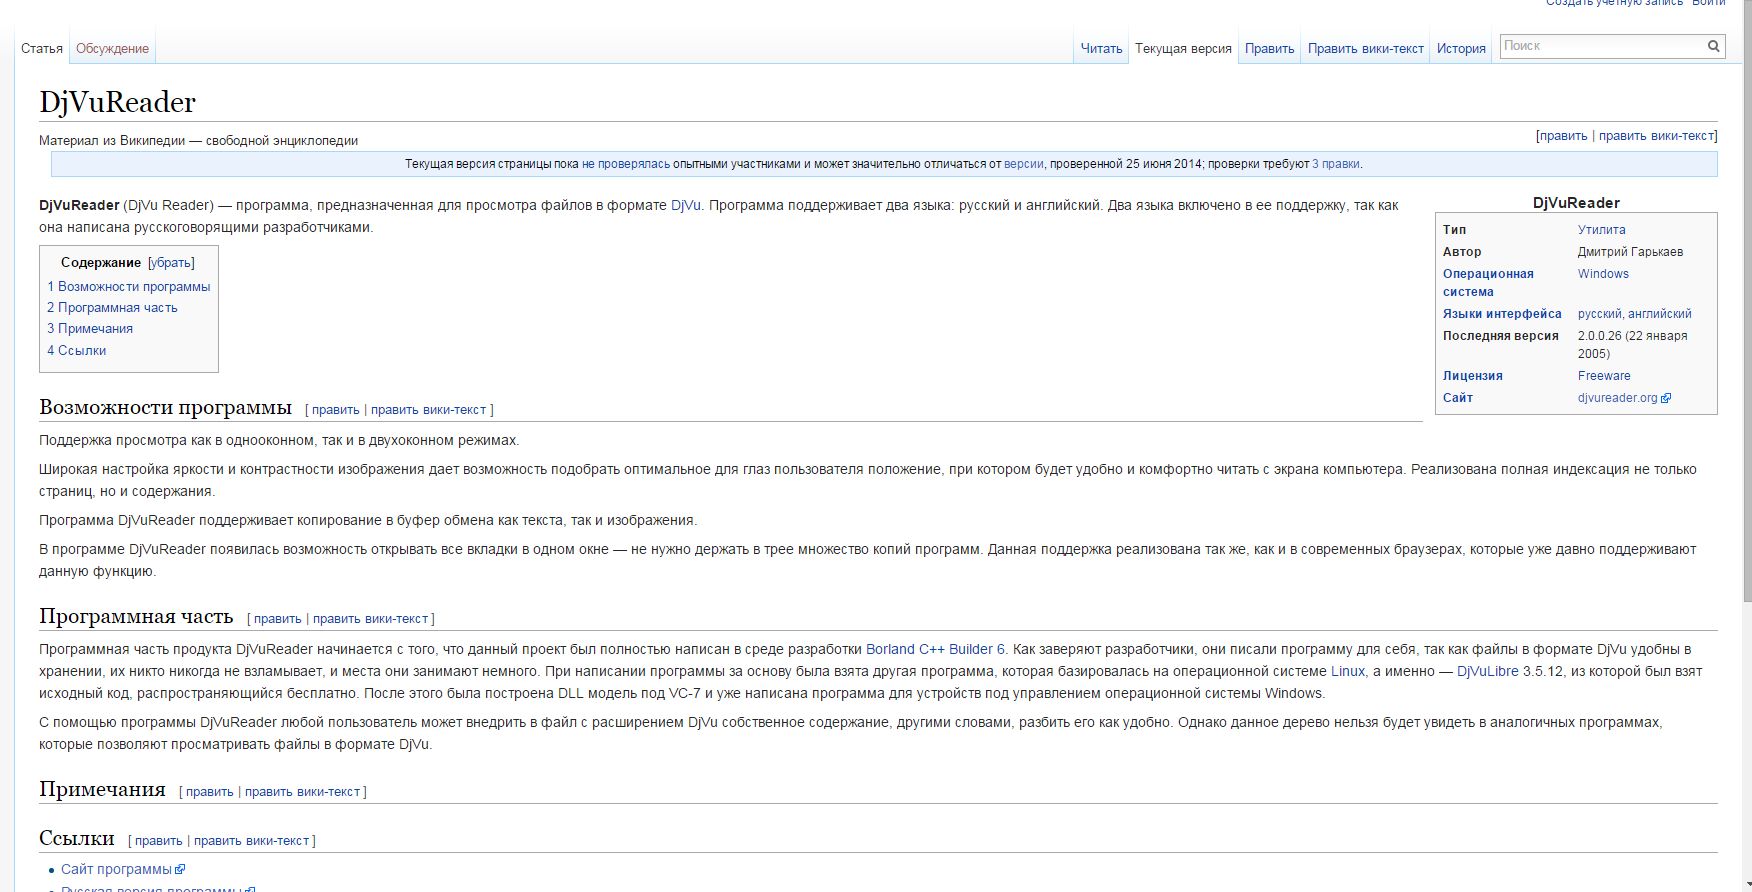
Task: Click external link icon beside djvureader.org
Action: [1666, 398]
